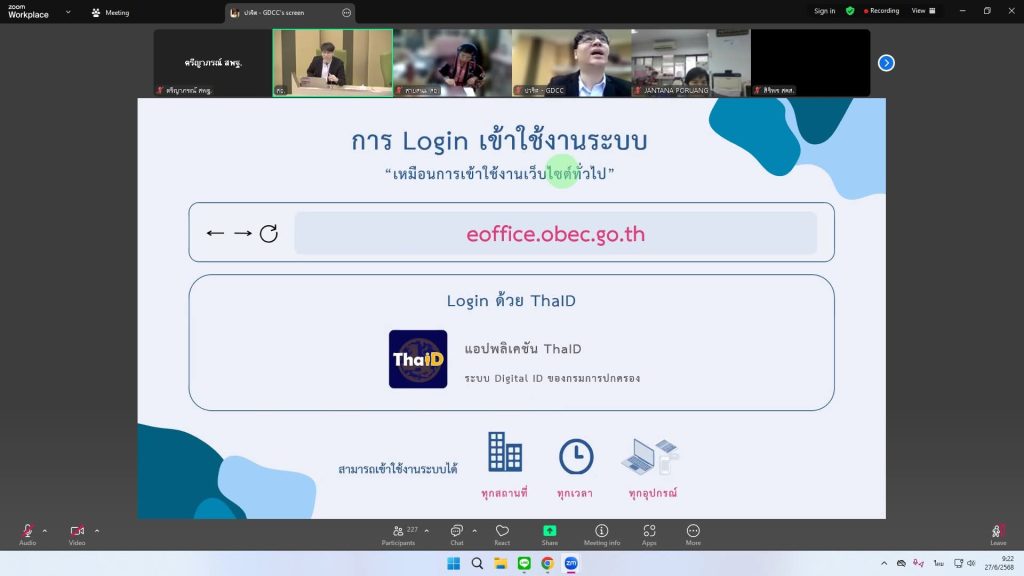This screenshot has height=576, width=1024.
Task: Open Google Chrome from taskbar
Action: tap(547, 563)
